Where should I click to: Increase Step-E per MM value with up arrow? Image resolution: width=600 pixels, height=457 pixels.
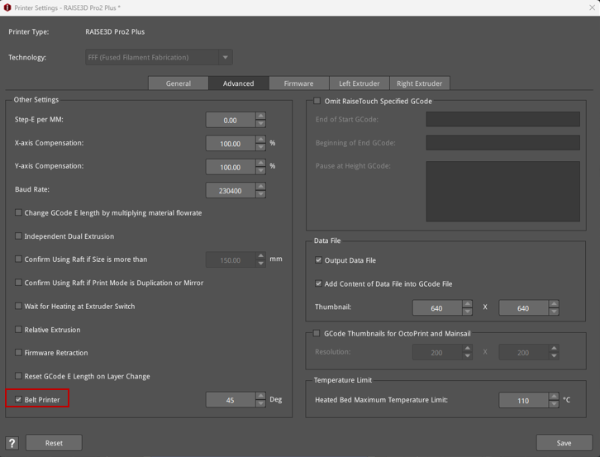point(261,115)
